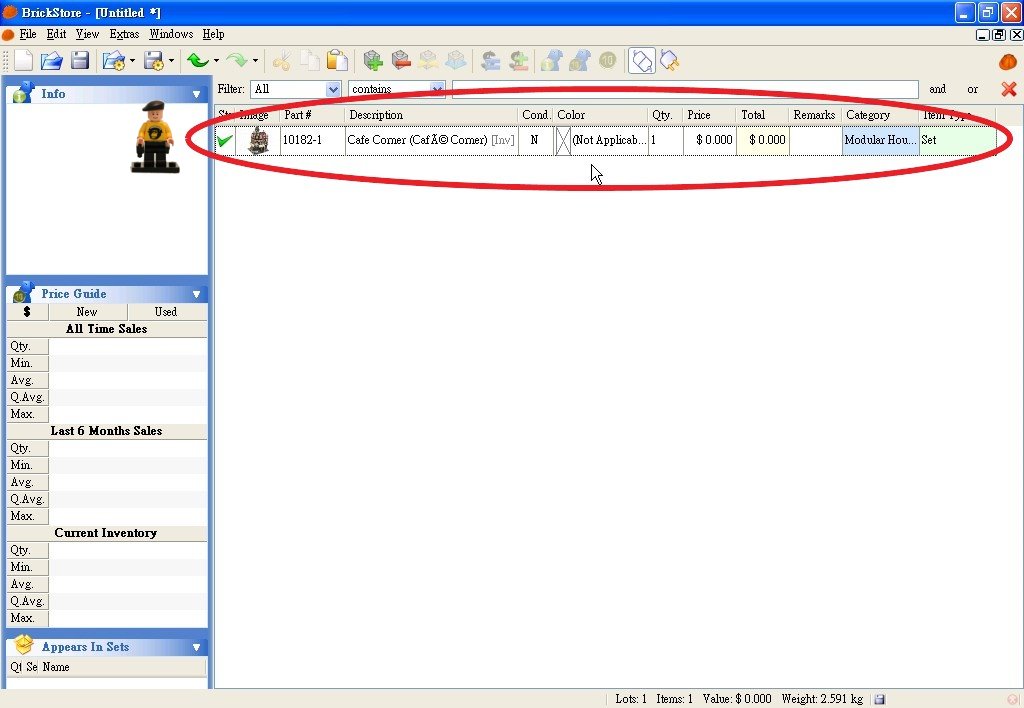1024x708 pixels.
Task: Open the Windows menu
Action: click(x=171, y=34)
